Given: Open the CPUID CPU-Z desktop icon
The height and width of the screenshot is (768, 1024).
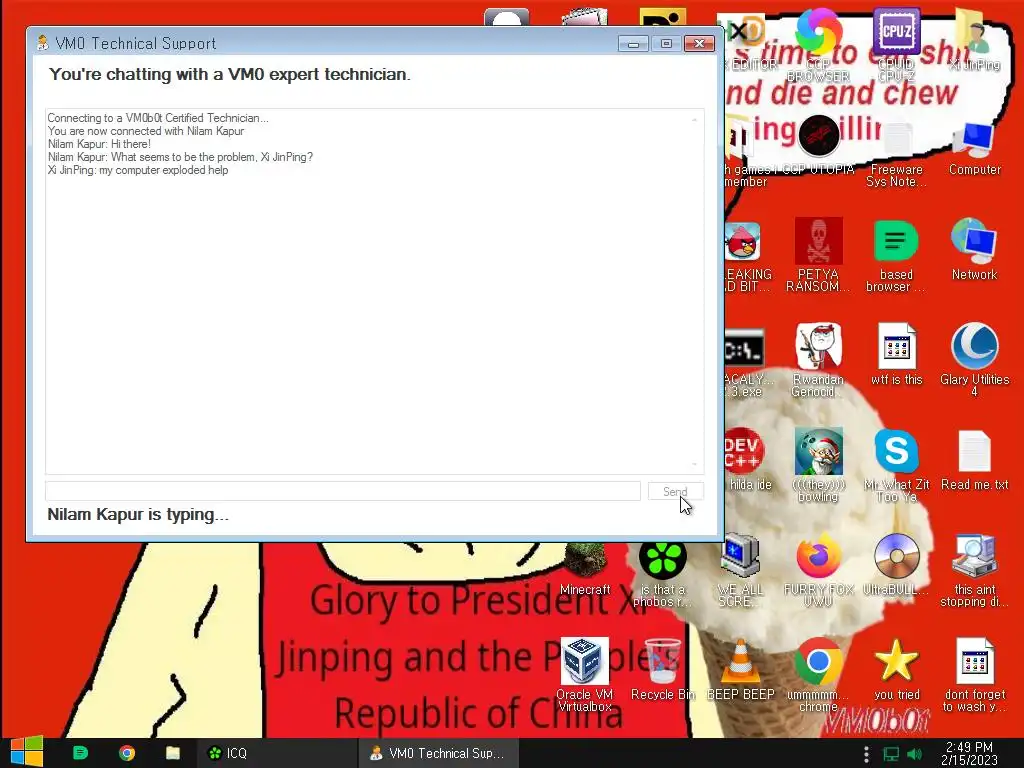Looking at the screenshot, I should pos(896,46).
